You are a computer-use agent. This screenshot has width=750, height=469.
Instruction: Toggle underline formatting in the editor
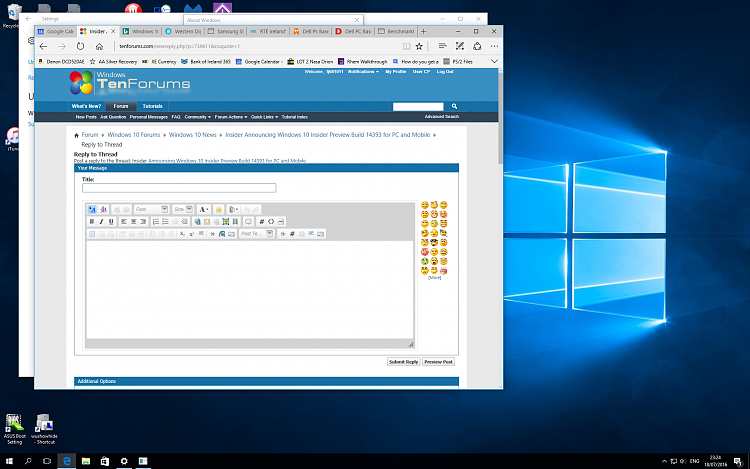111,221
